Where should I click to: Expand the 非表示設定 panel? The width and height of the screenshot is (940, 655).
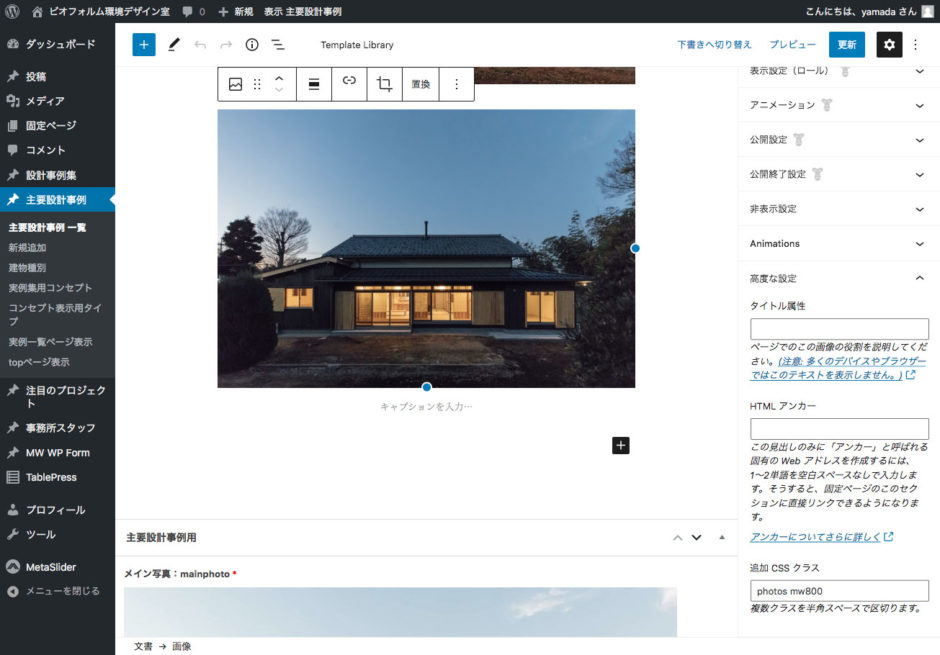point(839,209)
